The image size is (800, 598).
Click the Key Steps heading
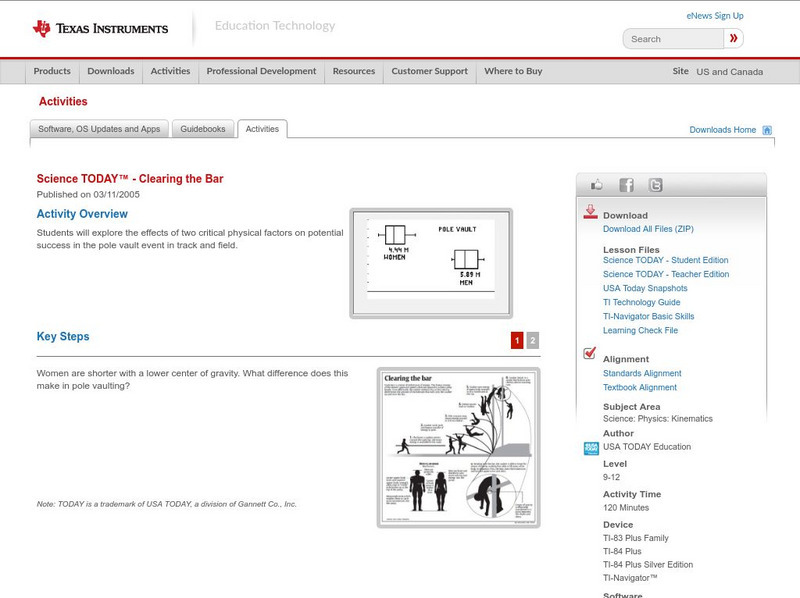[x=63, y=337]
